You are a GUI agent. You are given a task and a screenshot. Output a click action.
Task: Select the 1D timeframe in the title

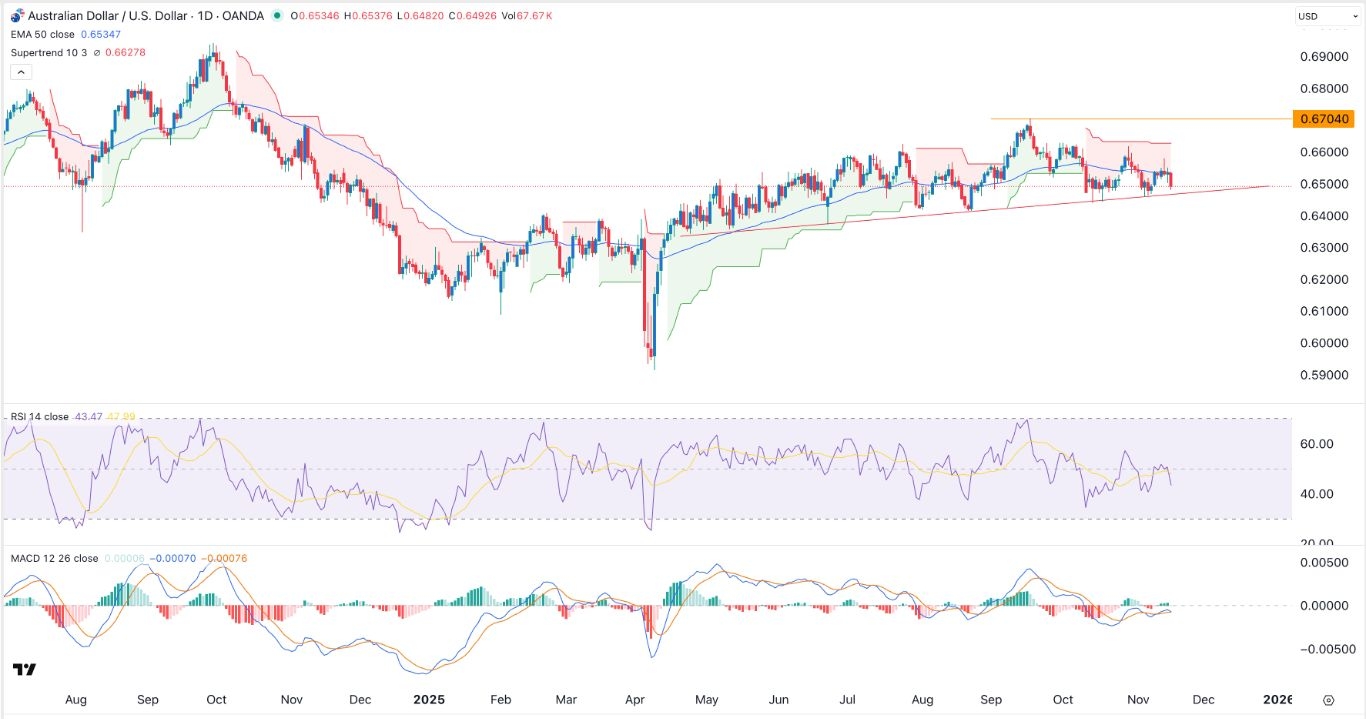click(205, 16)
